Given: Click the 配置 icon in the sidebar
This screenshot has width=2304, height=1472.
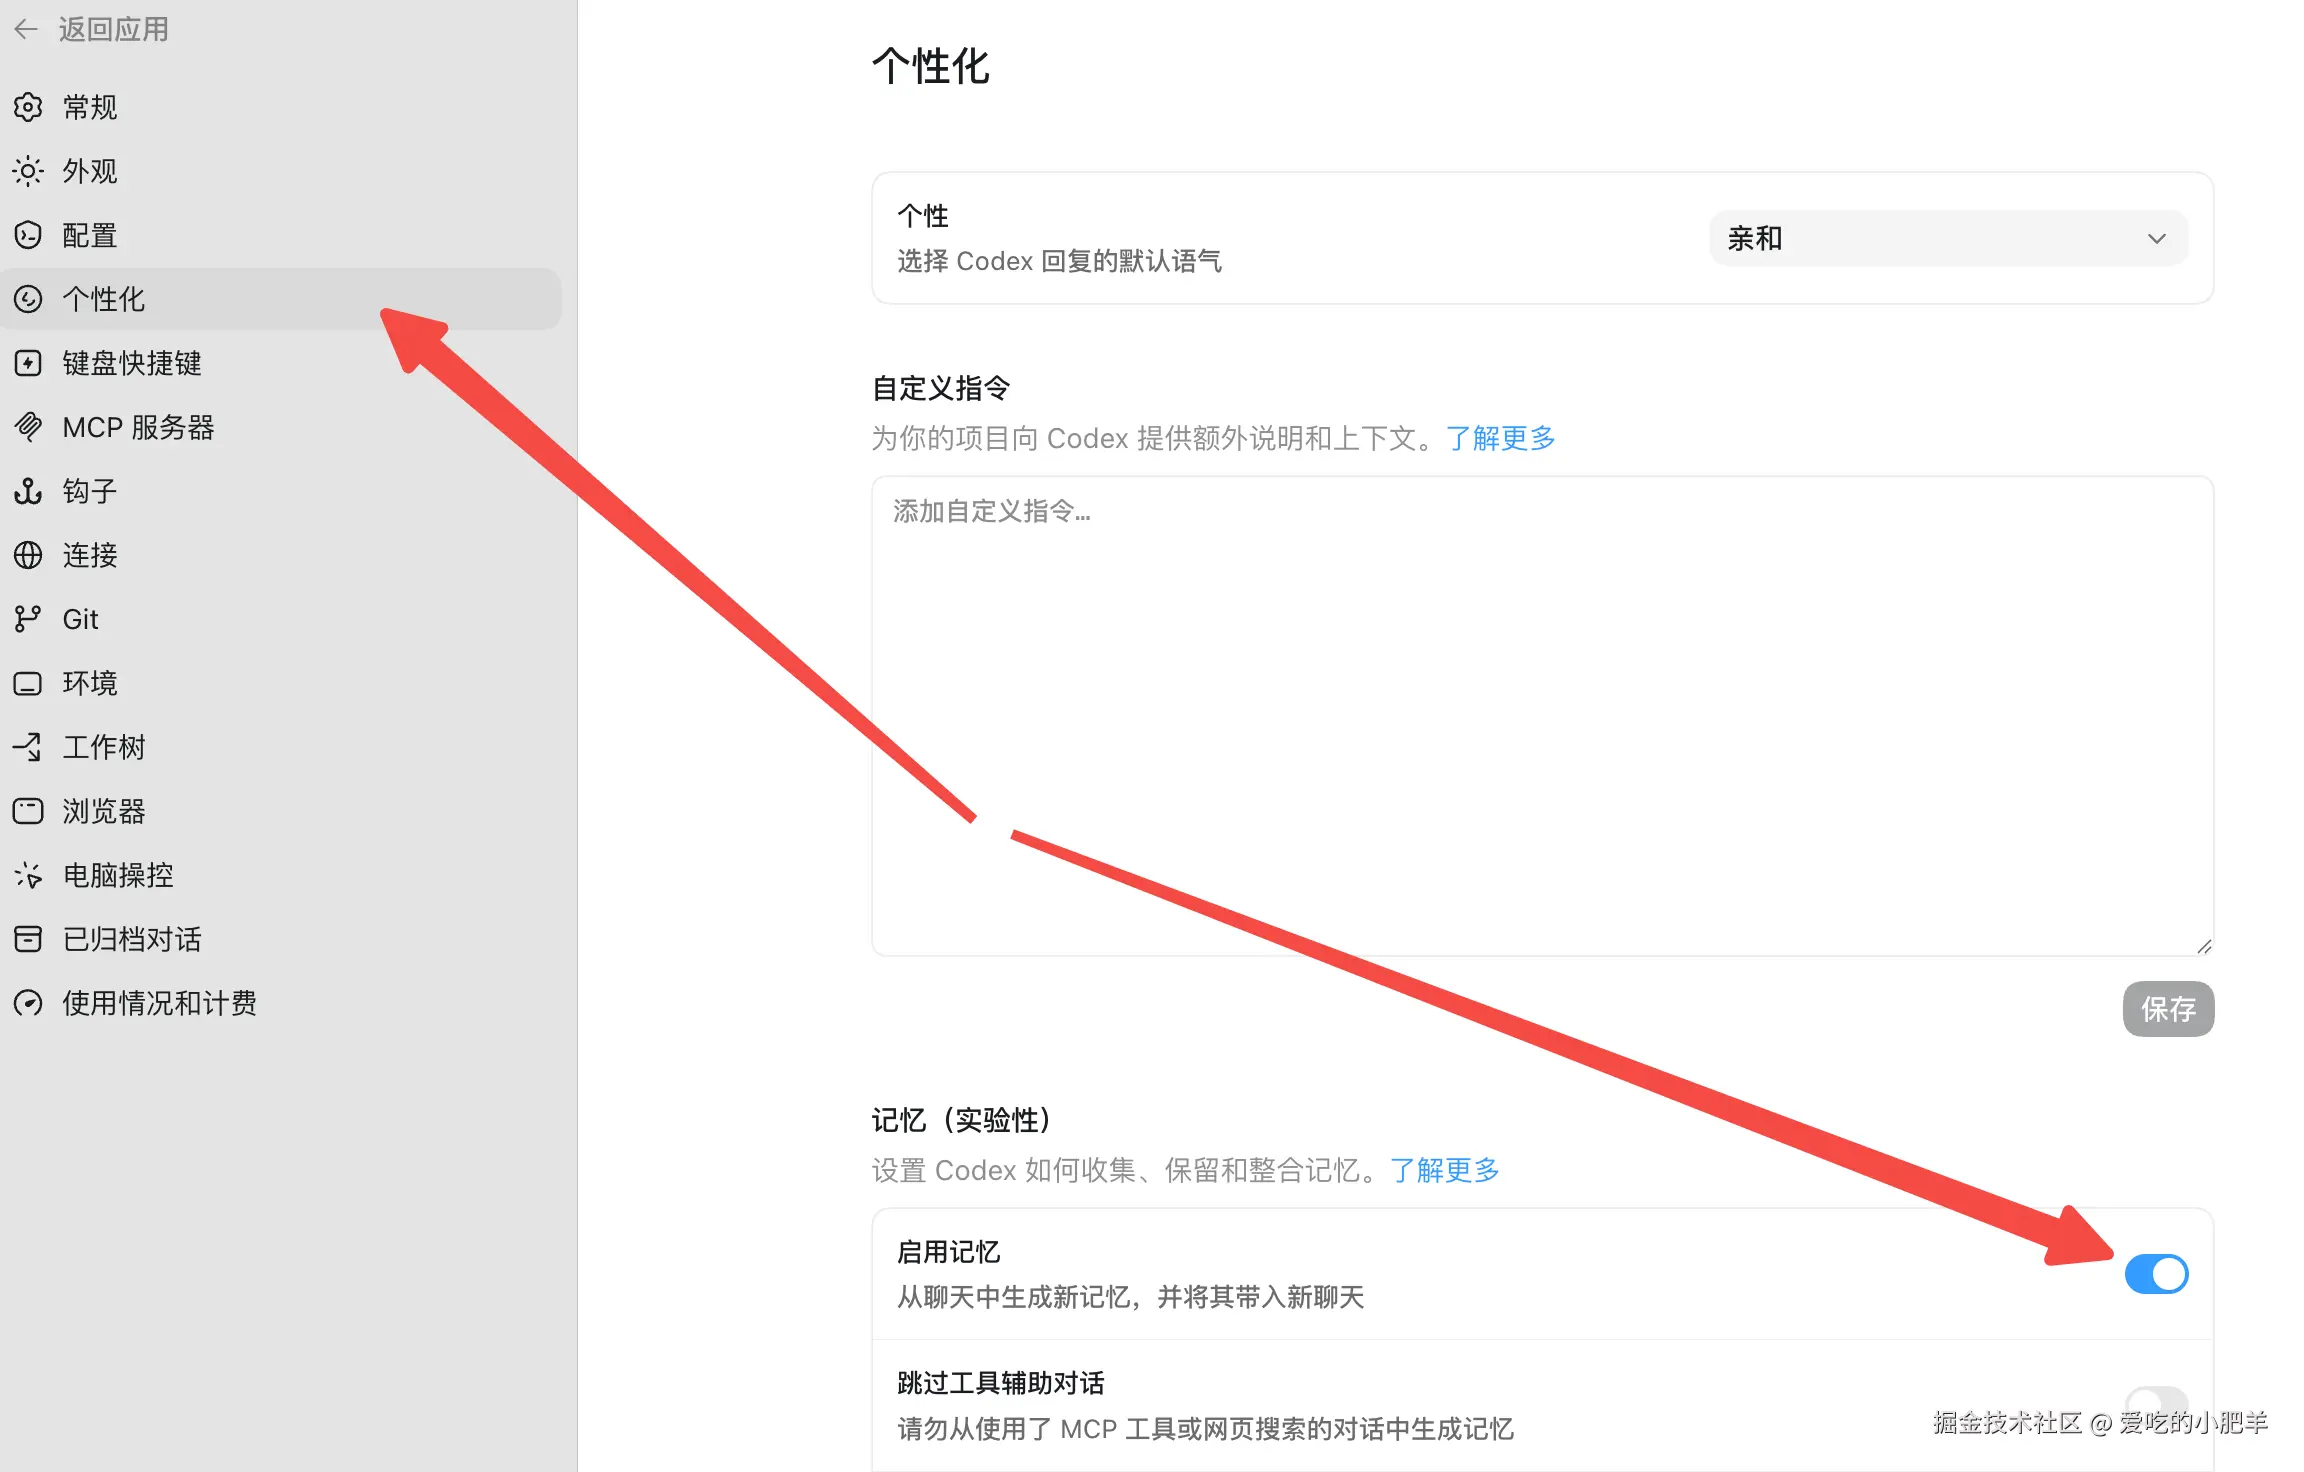Looking at the screenshot, I should tap(28, 235).
